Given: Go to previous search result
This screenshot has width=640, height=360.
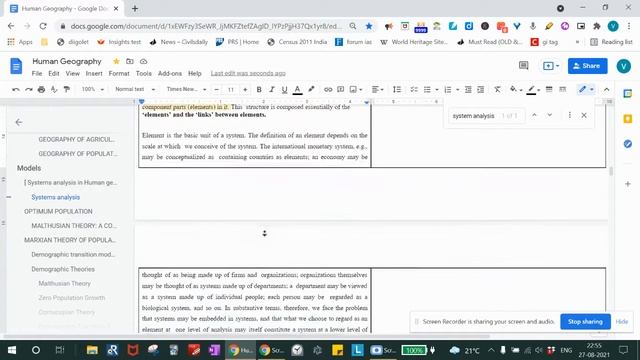Looking at the screenshot, I should point(534,116).
